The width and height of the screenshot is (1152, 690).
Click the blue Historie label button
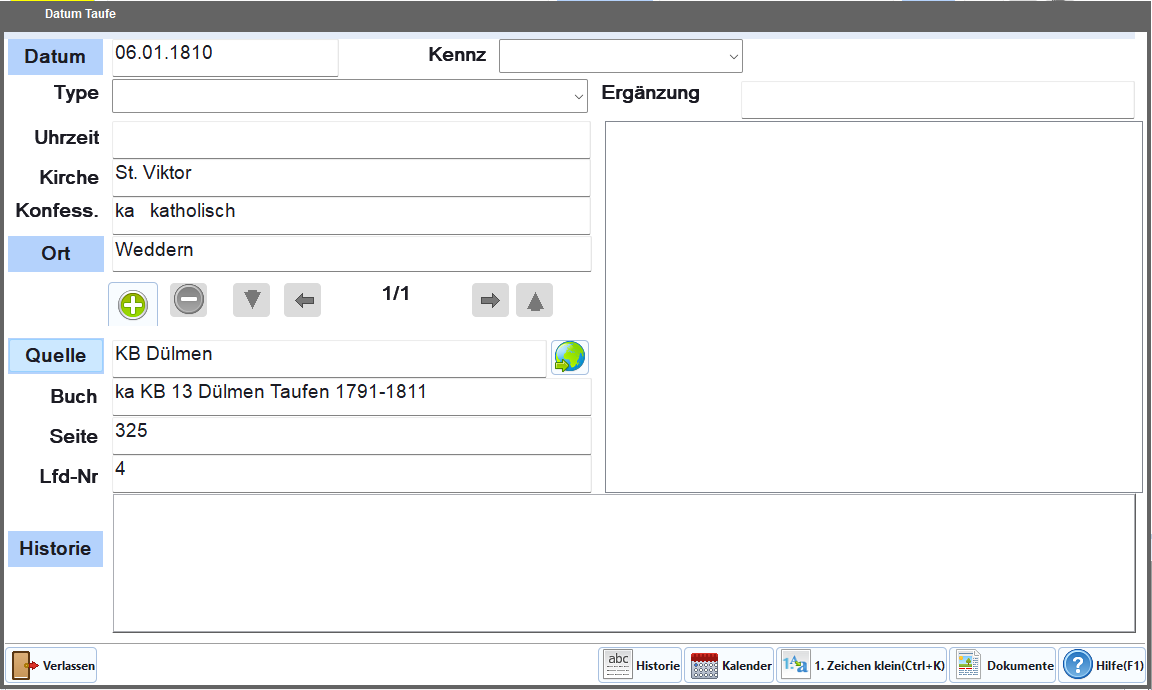55,549
